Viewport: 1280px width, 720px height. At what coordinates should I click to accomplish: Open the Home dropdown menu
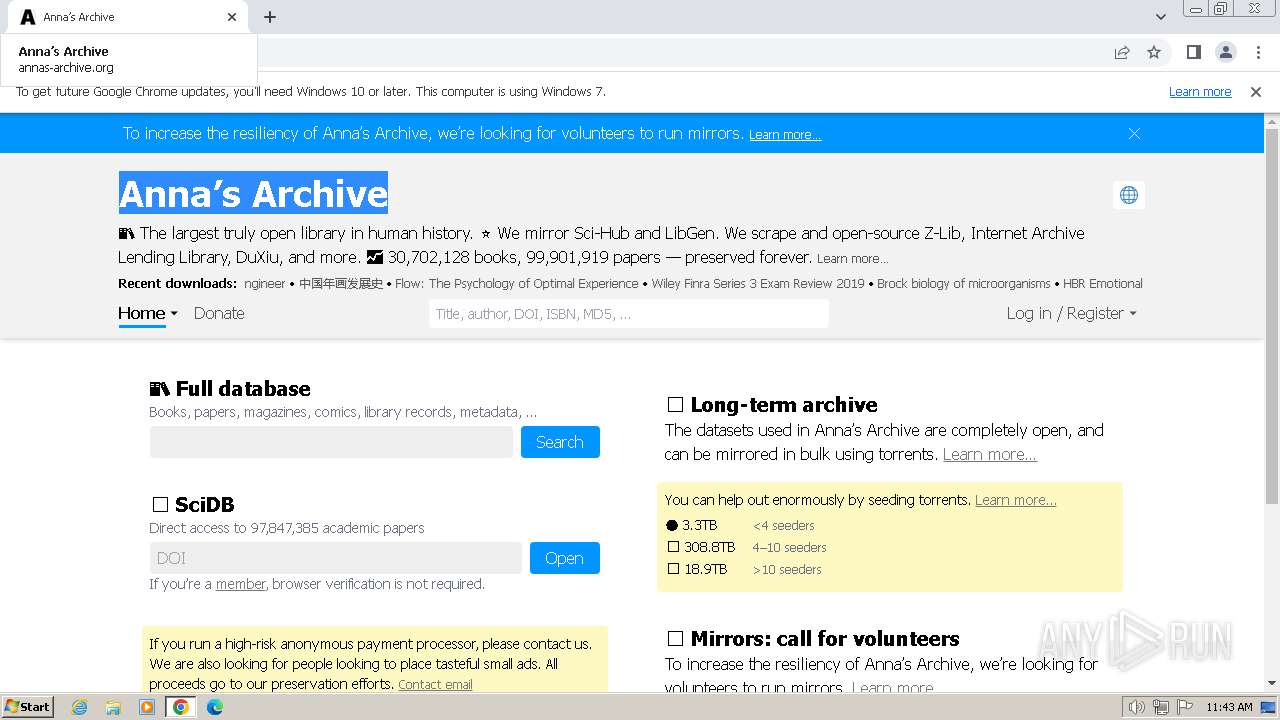(x=147, y=314)
